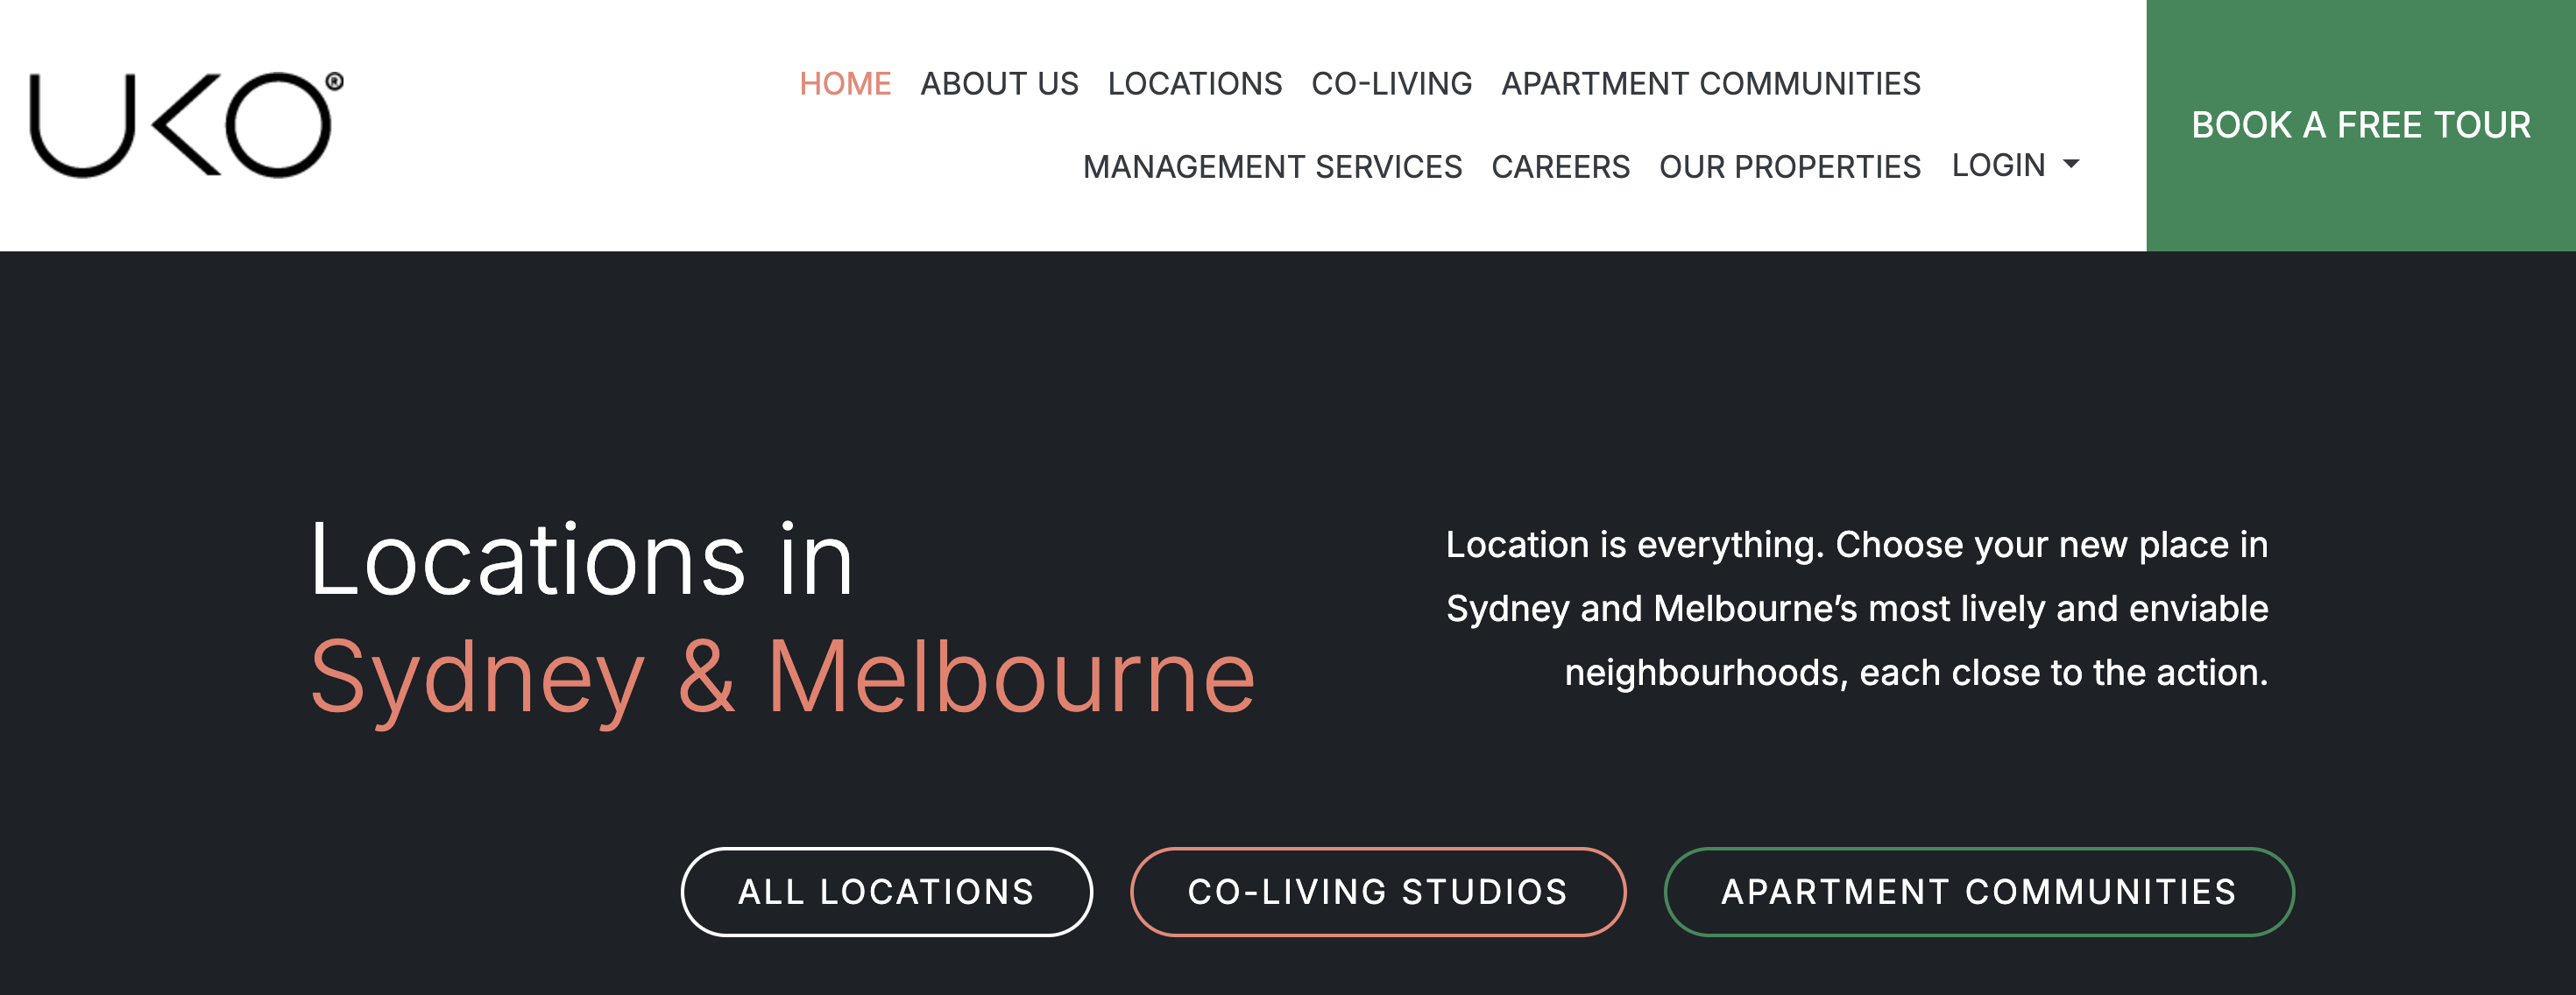Screen dimensions: 2576x995
Task: Select CO-LIVING in the top navigation
Action: tap(1391, 84)
